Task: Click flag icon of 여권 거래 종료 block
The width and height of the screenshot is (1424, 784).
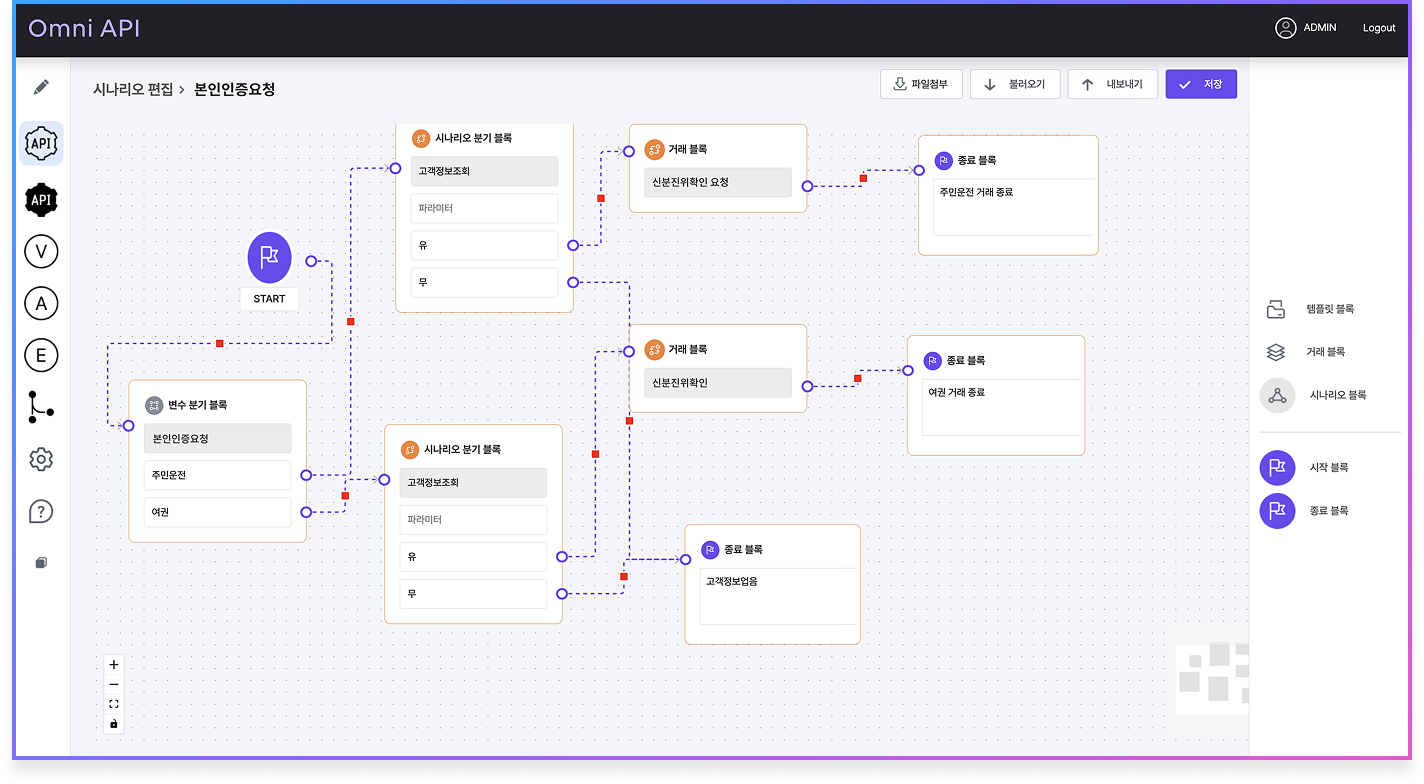Action: pyautogui.click(x=932, y=360)
